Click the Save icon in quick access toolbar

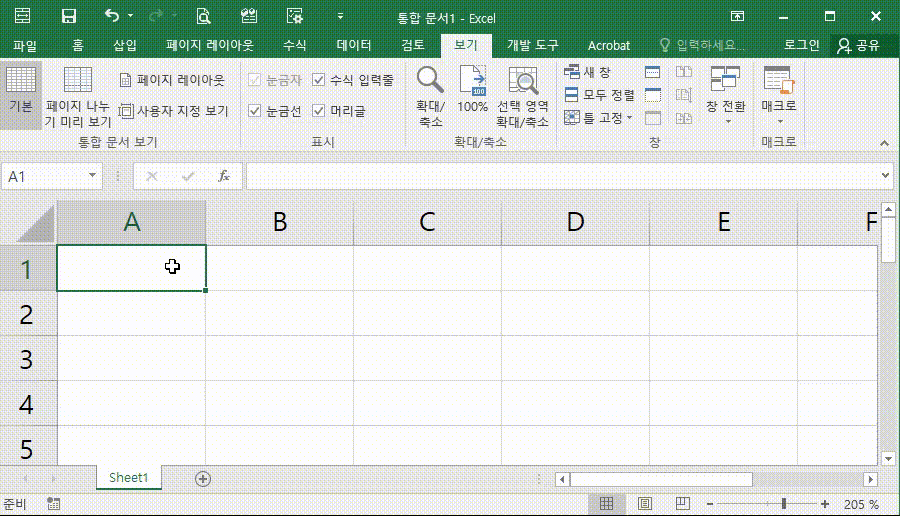[x=69, y=16]
